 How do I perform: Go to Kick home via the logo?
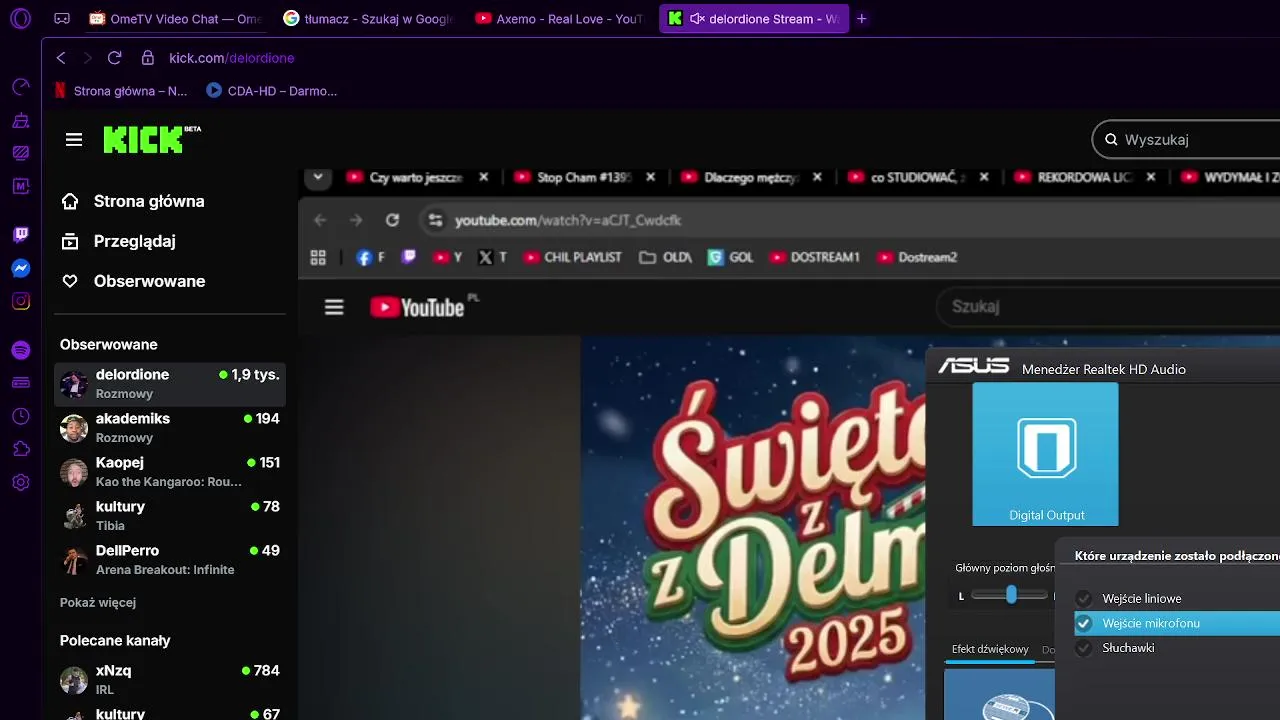click(151, 140)
